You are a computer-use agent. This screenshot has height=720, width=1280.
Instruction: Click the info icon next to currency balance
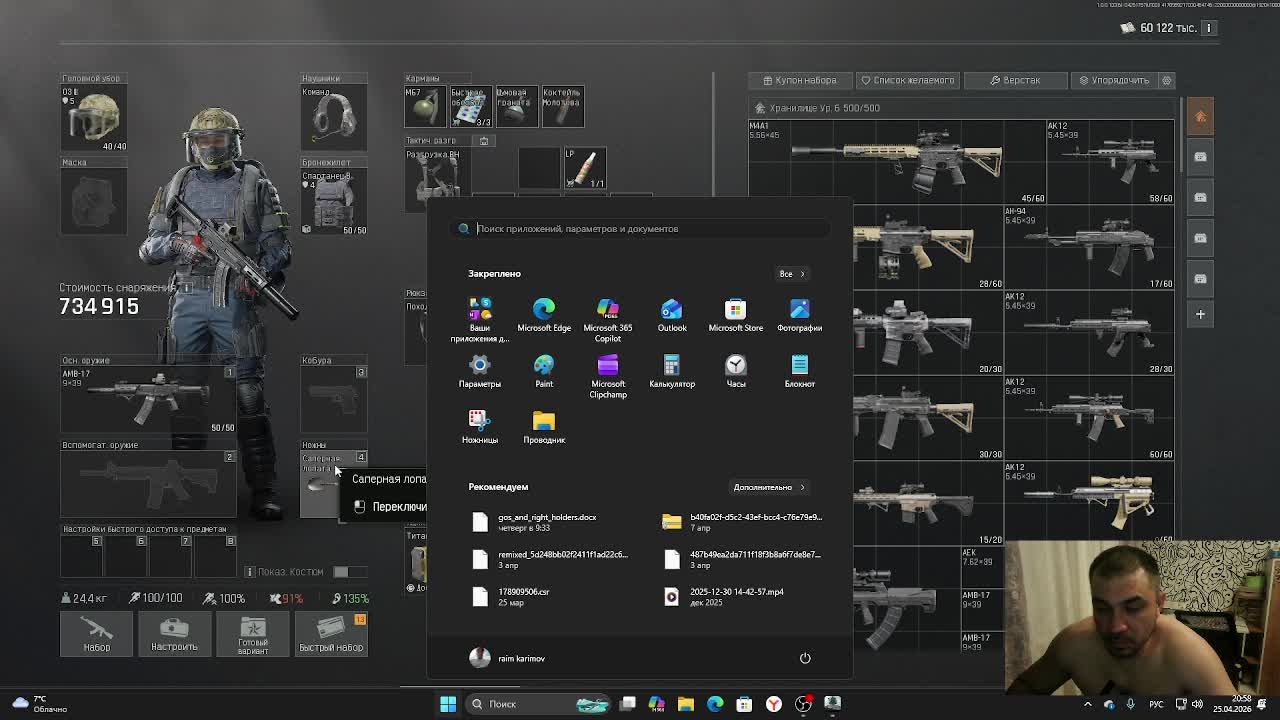[x=1208, y=28]
